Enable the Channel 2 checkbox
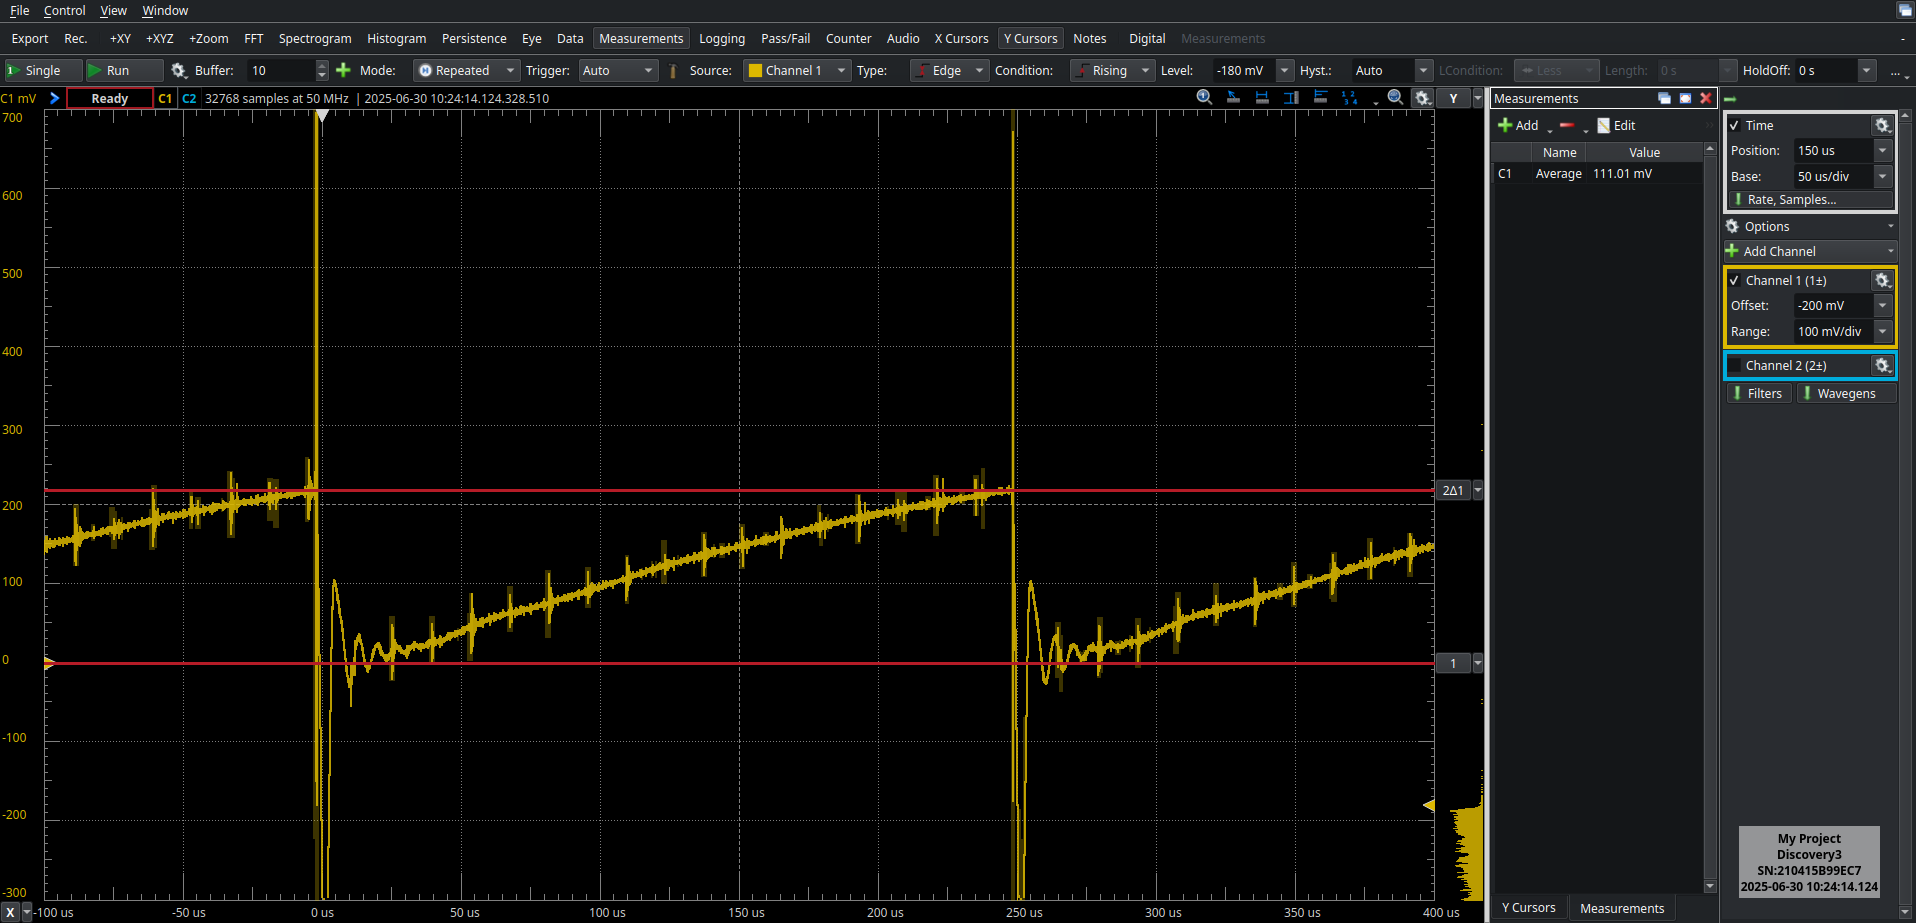This screenshot has height=923, width=1916. [x=1735, y=366]
